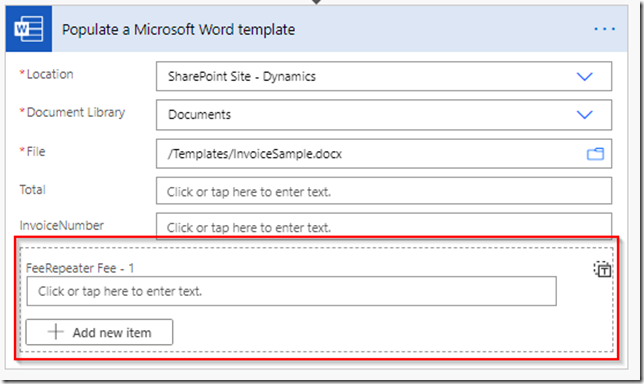Image resolution: width=644 pixels, height=384 pixels.
Task: Open the three-dot menu of the Word action
Action: (x=605, y=29)
